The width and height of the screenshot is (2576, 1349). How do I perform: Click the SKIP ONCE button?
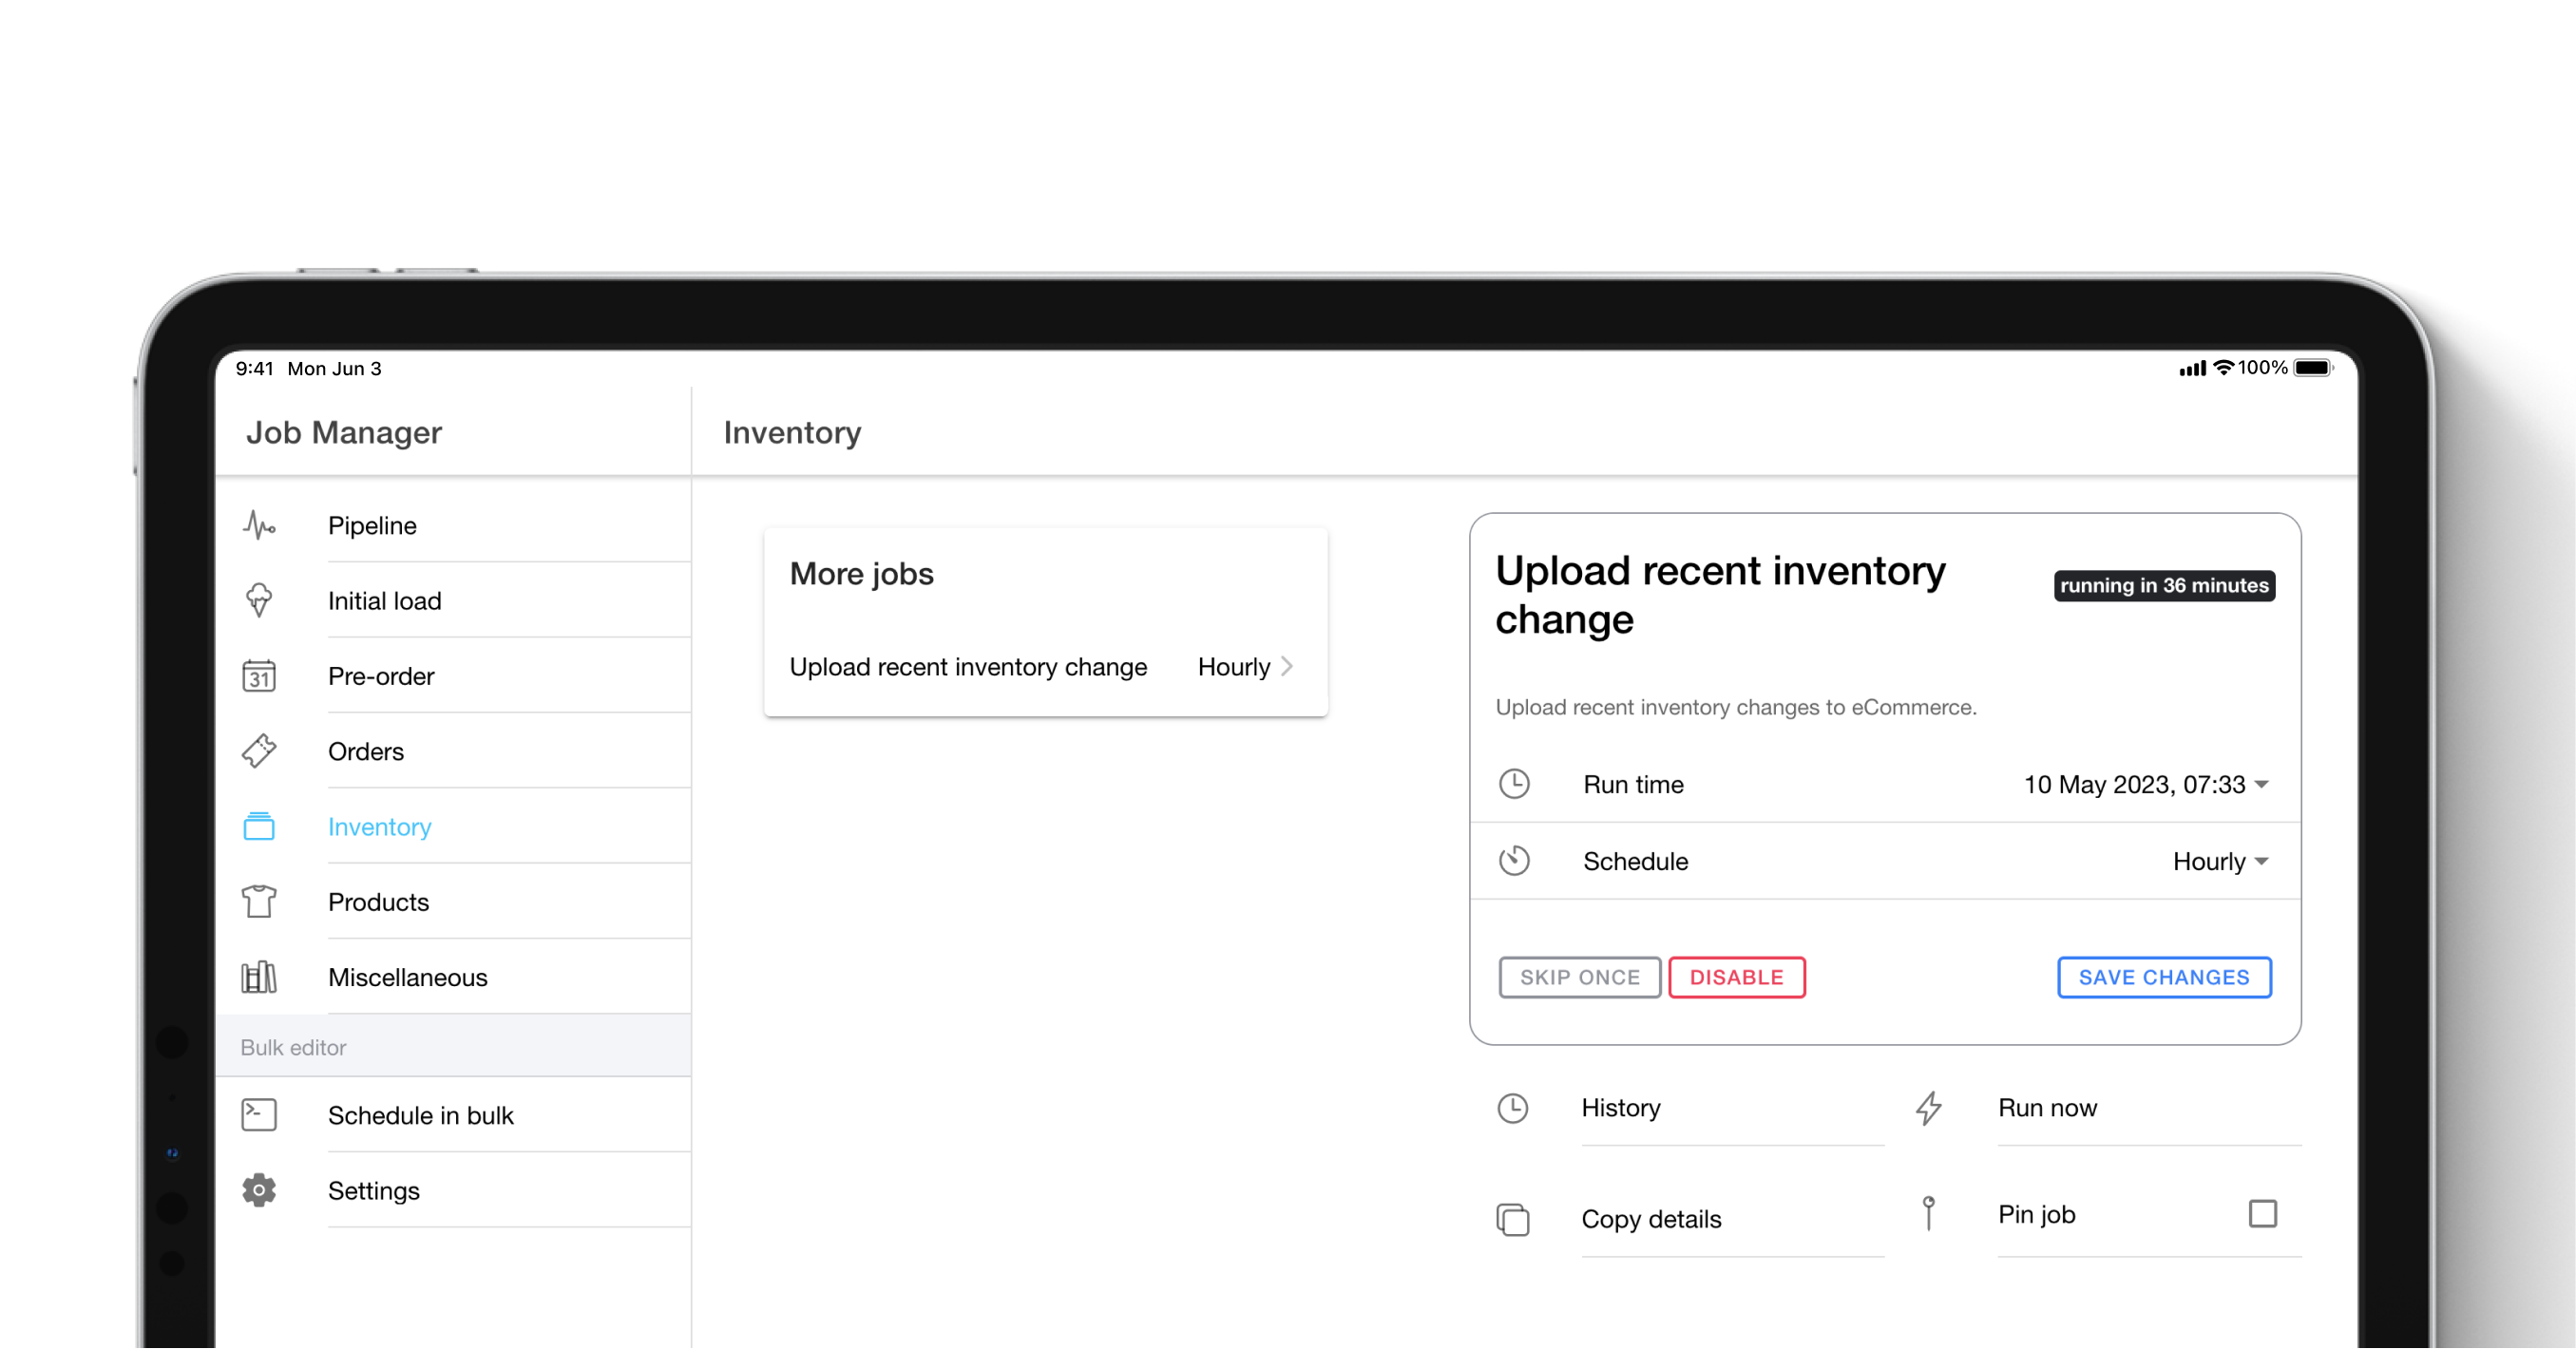(x=1580, y=977)
